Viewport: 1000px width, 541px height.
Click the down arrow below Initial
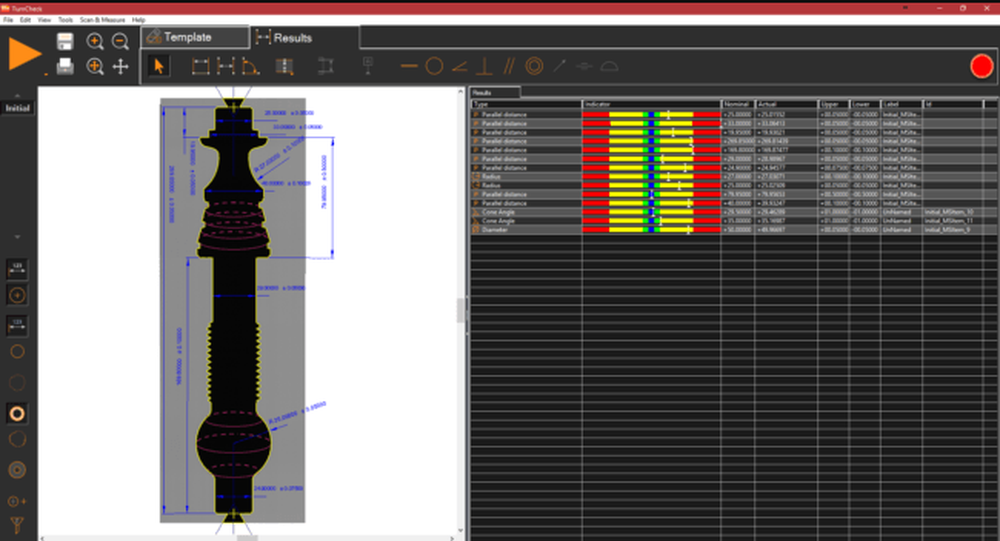18,237
